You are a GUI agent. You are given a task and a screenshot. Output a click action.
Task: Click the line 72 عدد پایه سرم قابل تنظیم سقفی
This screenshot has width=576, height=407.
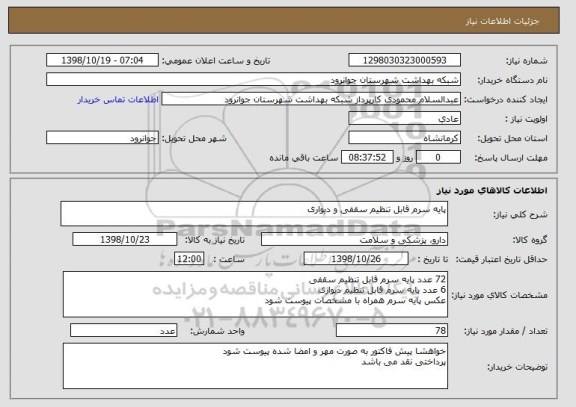point(377,280)
